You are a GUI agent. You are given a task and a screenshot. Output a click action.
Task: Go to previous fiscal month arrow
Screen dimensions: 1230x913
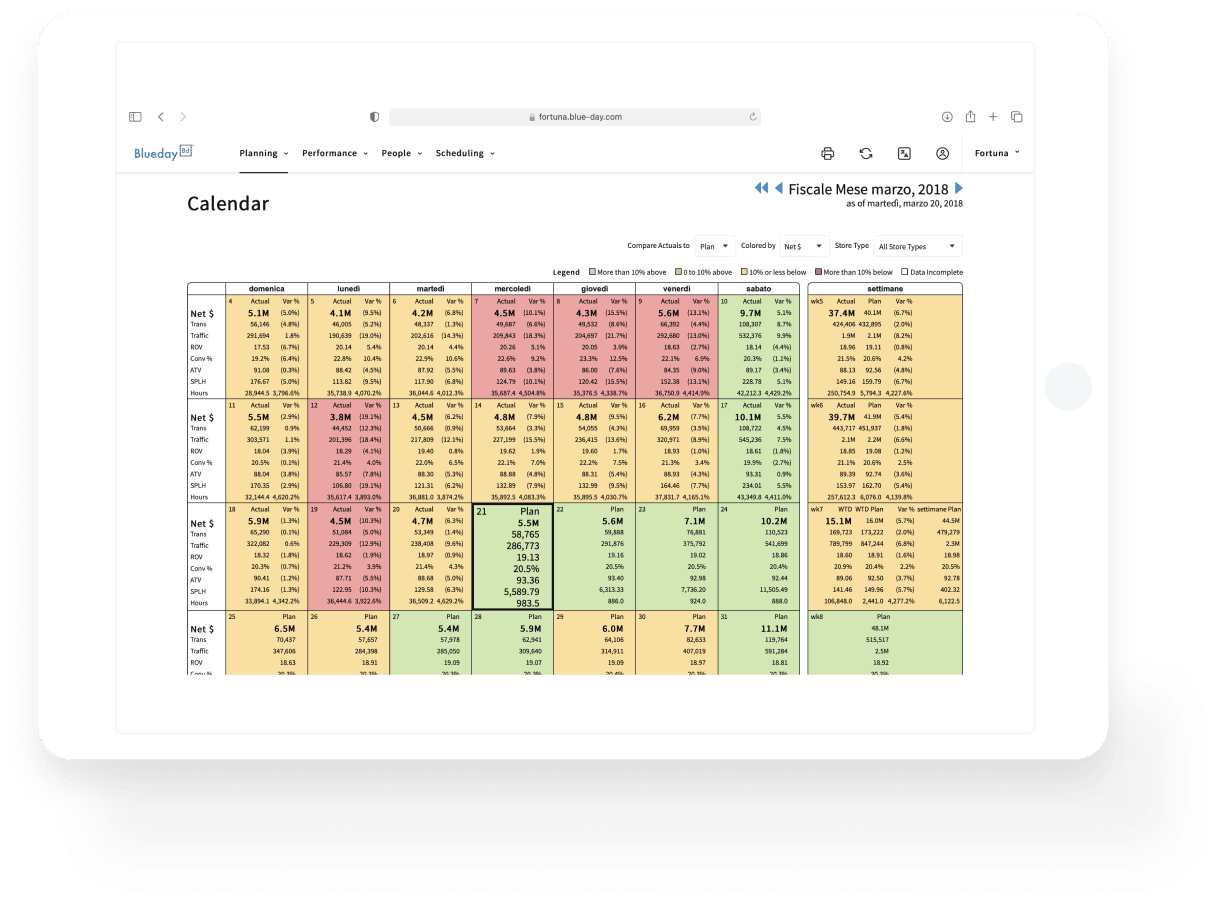pos(778,188)
